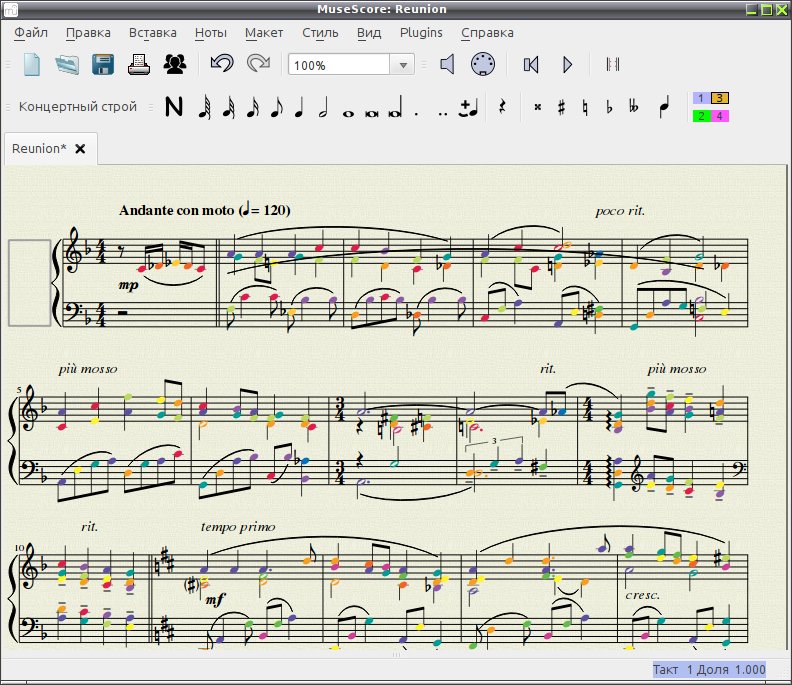Close the Reunion* tab with the X
Screen dimensions: 792x685
[80, 149]
